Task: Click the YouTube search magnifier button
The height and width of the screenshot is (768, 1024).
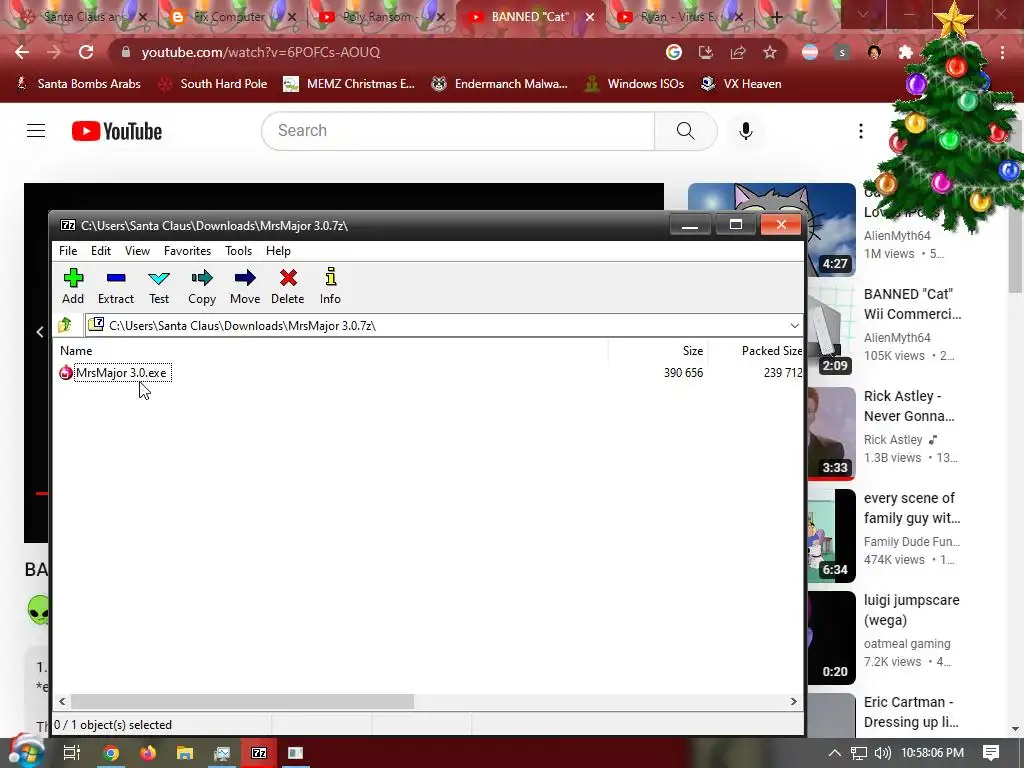Action: point(686,131)
